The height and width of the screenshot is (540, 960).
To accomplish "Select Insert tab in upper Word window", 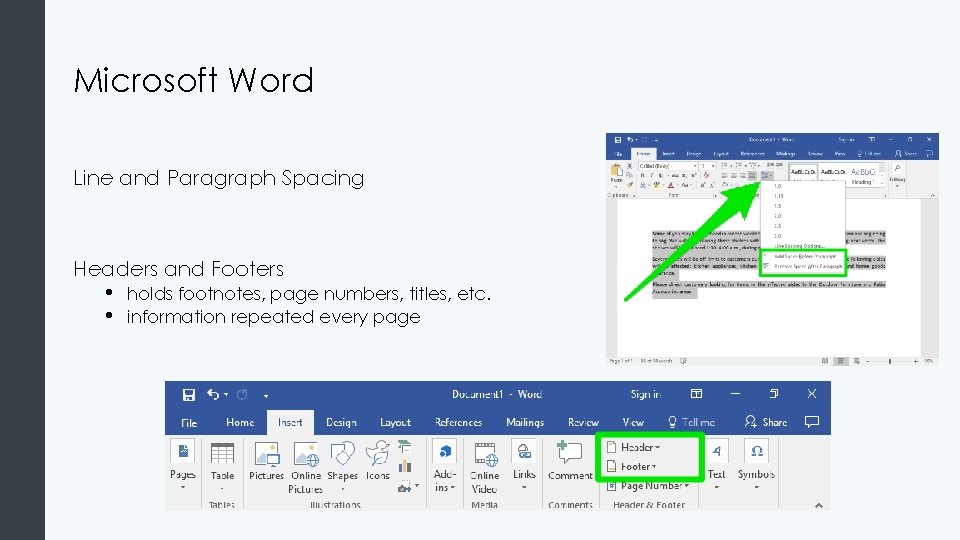I will point(668,154).
